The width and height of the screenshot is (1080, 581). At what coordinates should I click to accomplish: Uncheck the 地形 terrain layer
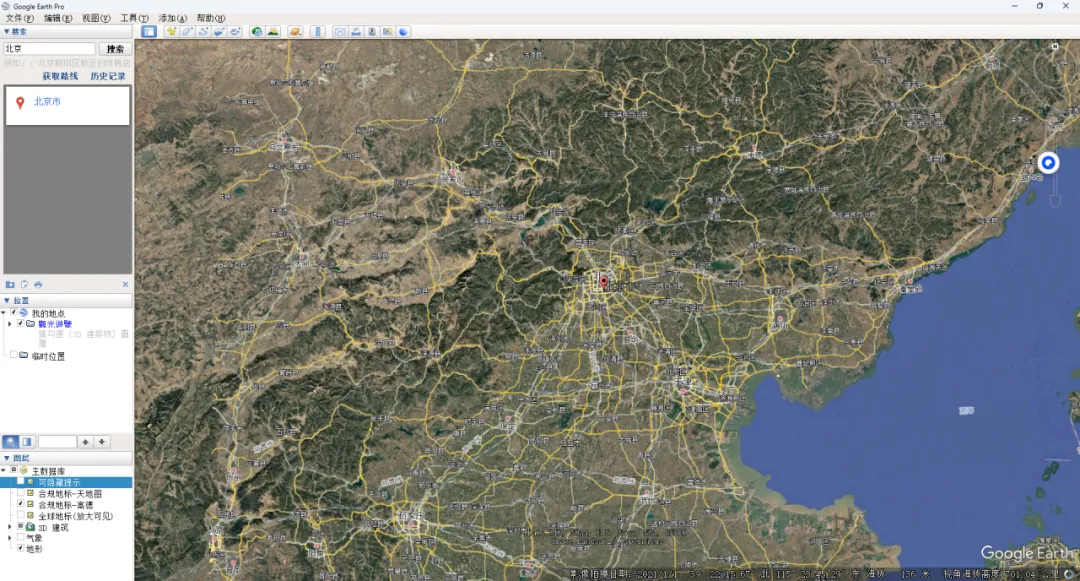tap(21, 548)
